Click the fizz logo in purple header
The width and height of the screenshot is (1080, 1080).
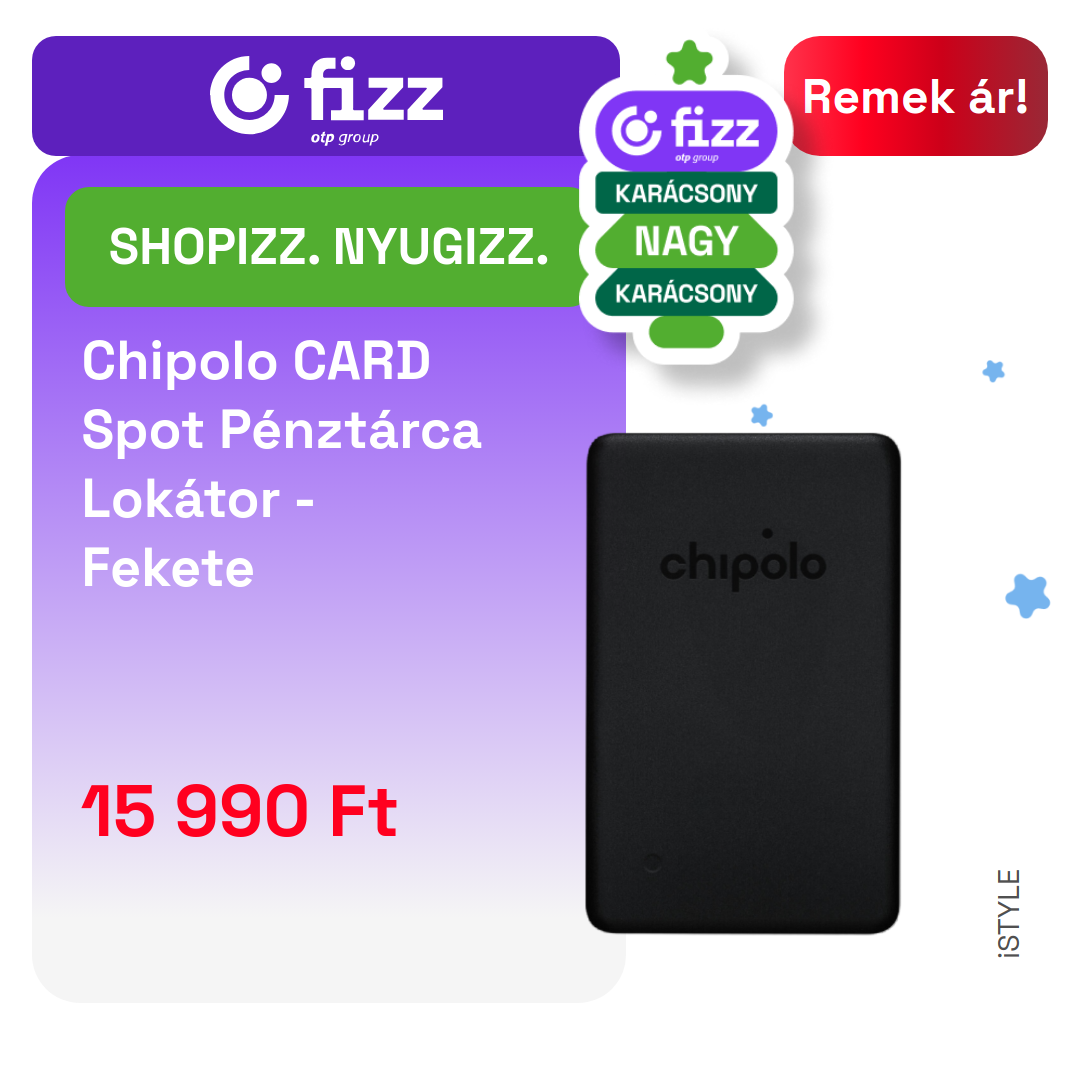(326, 96)
